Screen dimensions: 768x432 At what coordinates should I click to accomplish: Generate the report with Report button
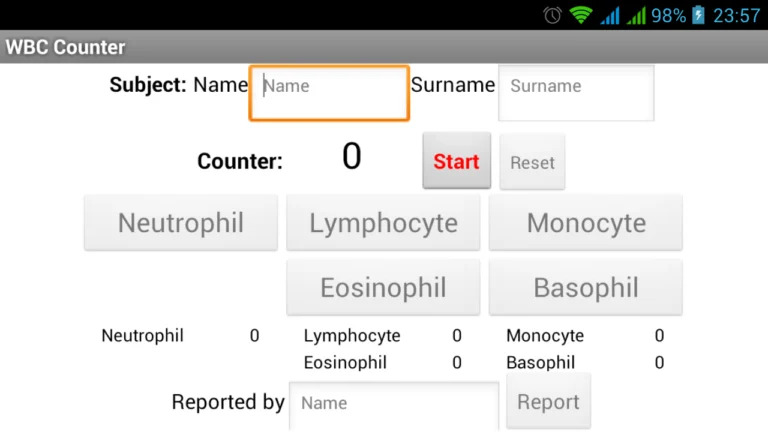click(549, 401)
